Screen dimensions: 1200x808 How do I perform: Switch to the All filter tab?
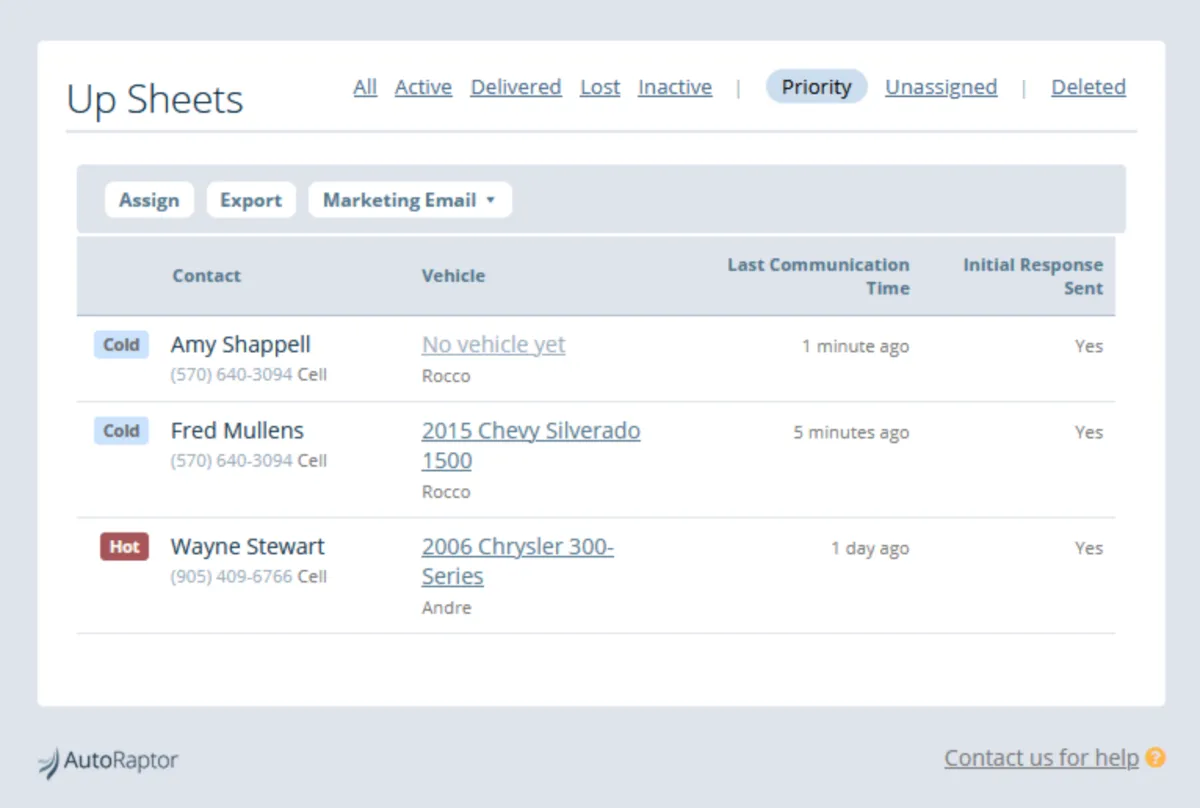[x=365, y=87]
